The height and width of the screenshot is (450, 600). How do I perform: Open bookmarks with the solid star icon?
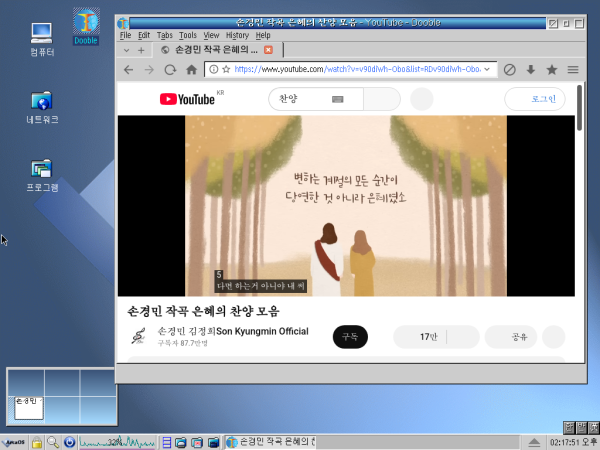coord(552,70)
